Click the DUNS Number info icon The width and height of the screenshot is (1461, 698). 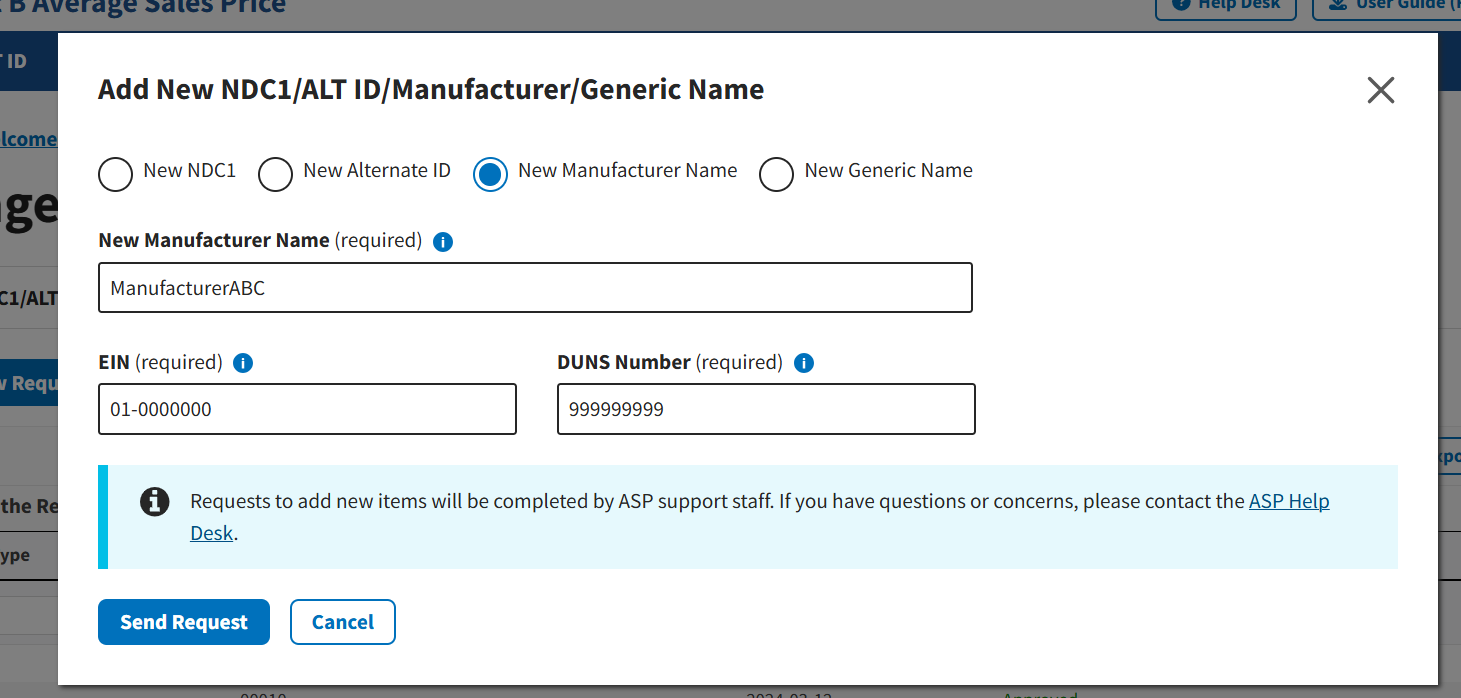(803, 363)
